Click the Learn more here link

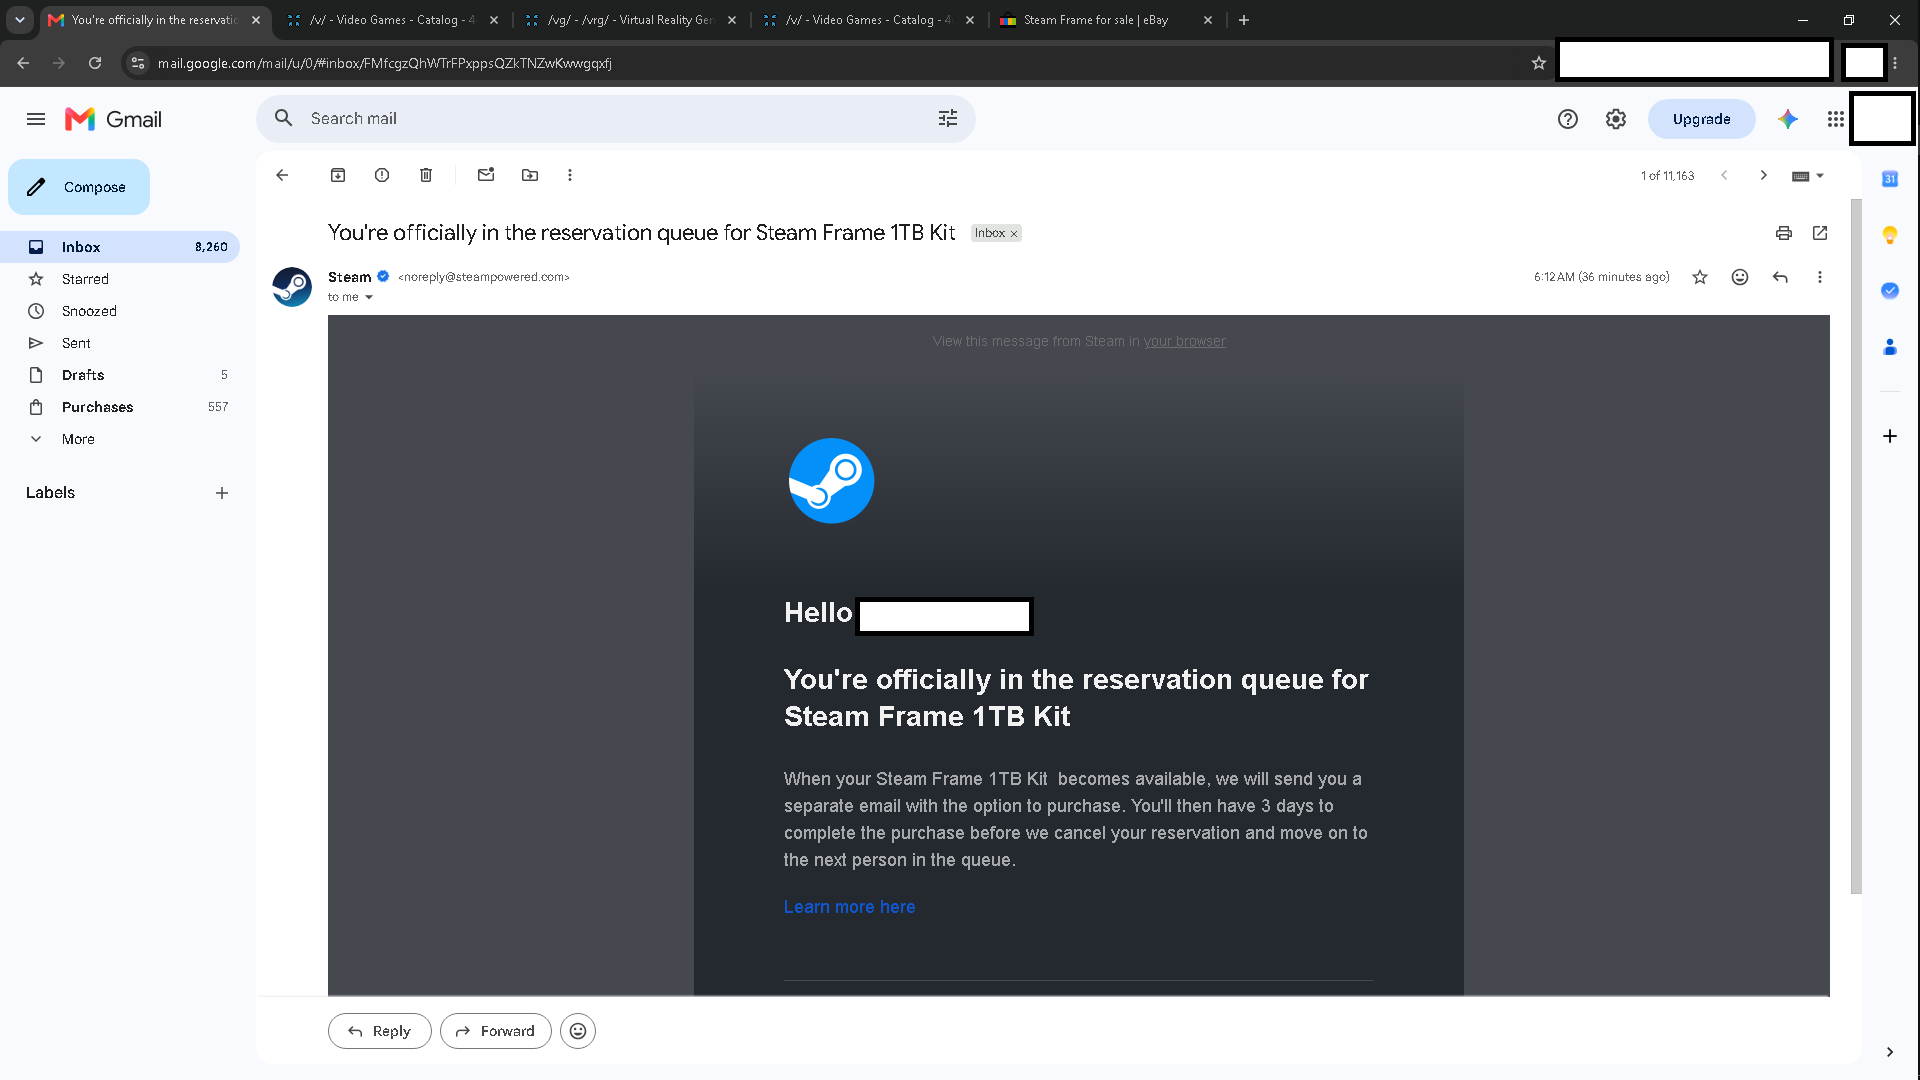click(849, 907)
